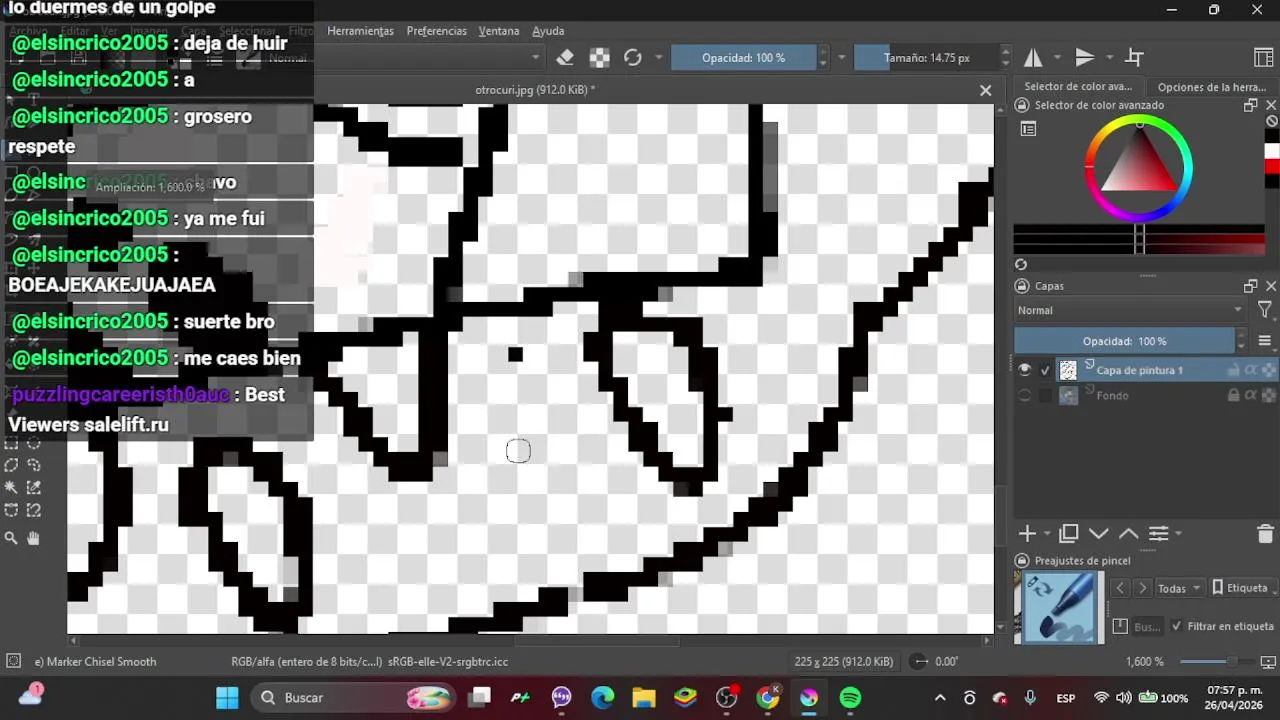Select the magnetic selection tool
Image resolution: width=1280 pixels, height=720 pixels.
coord(34,511)
